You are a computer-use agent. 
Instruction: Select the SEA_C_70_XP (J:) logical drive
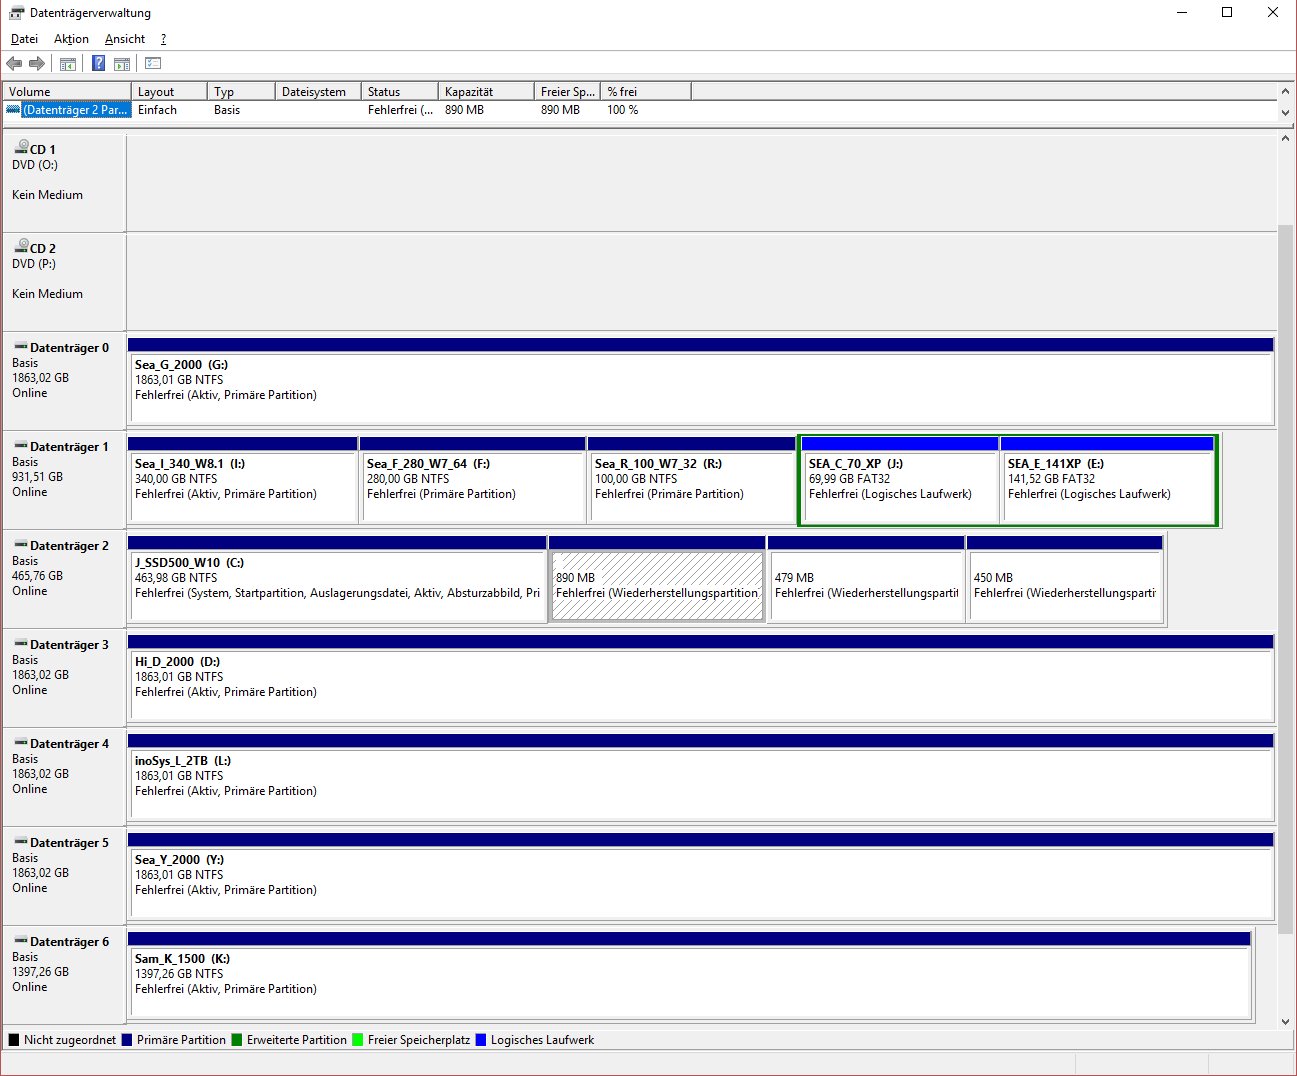pyautogui.click(x=900, y=480)
